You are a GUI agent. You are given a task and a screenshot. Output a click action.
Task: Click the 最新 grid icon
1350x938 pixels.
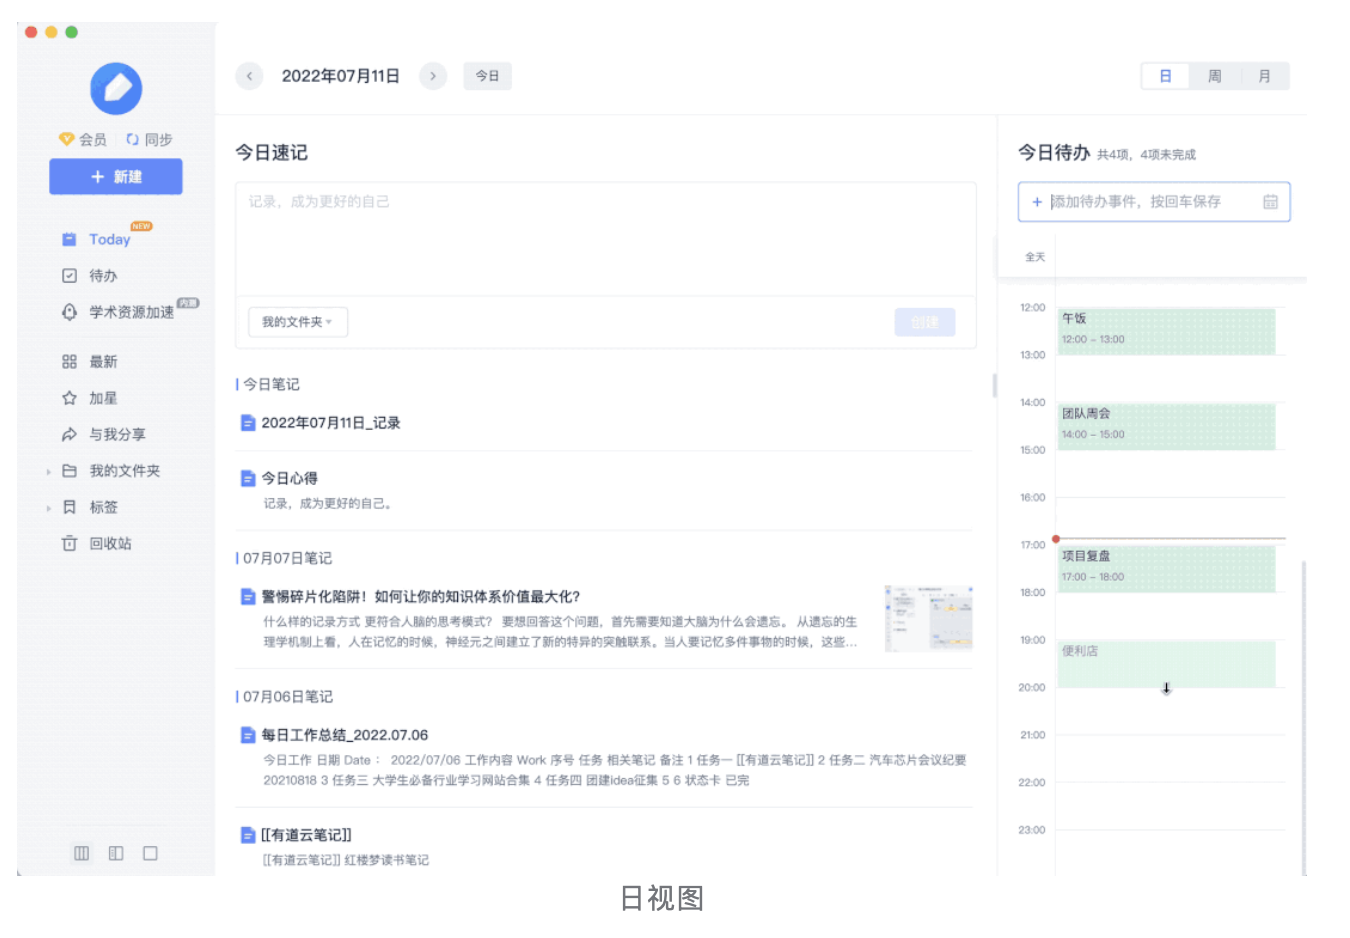[69, 361]
